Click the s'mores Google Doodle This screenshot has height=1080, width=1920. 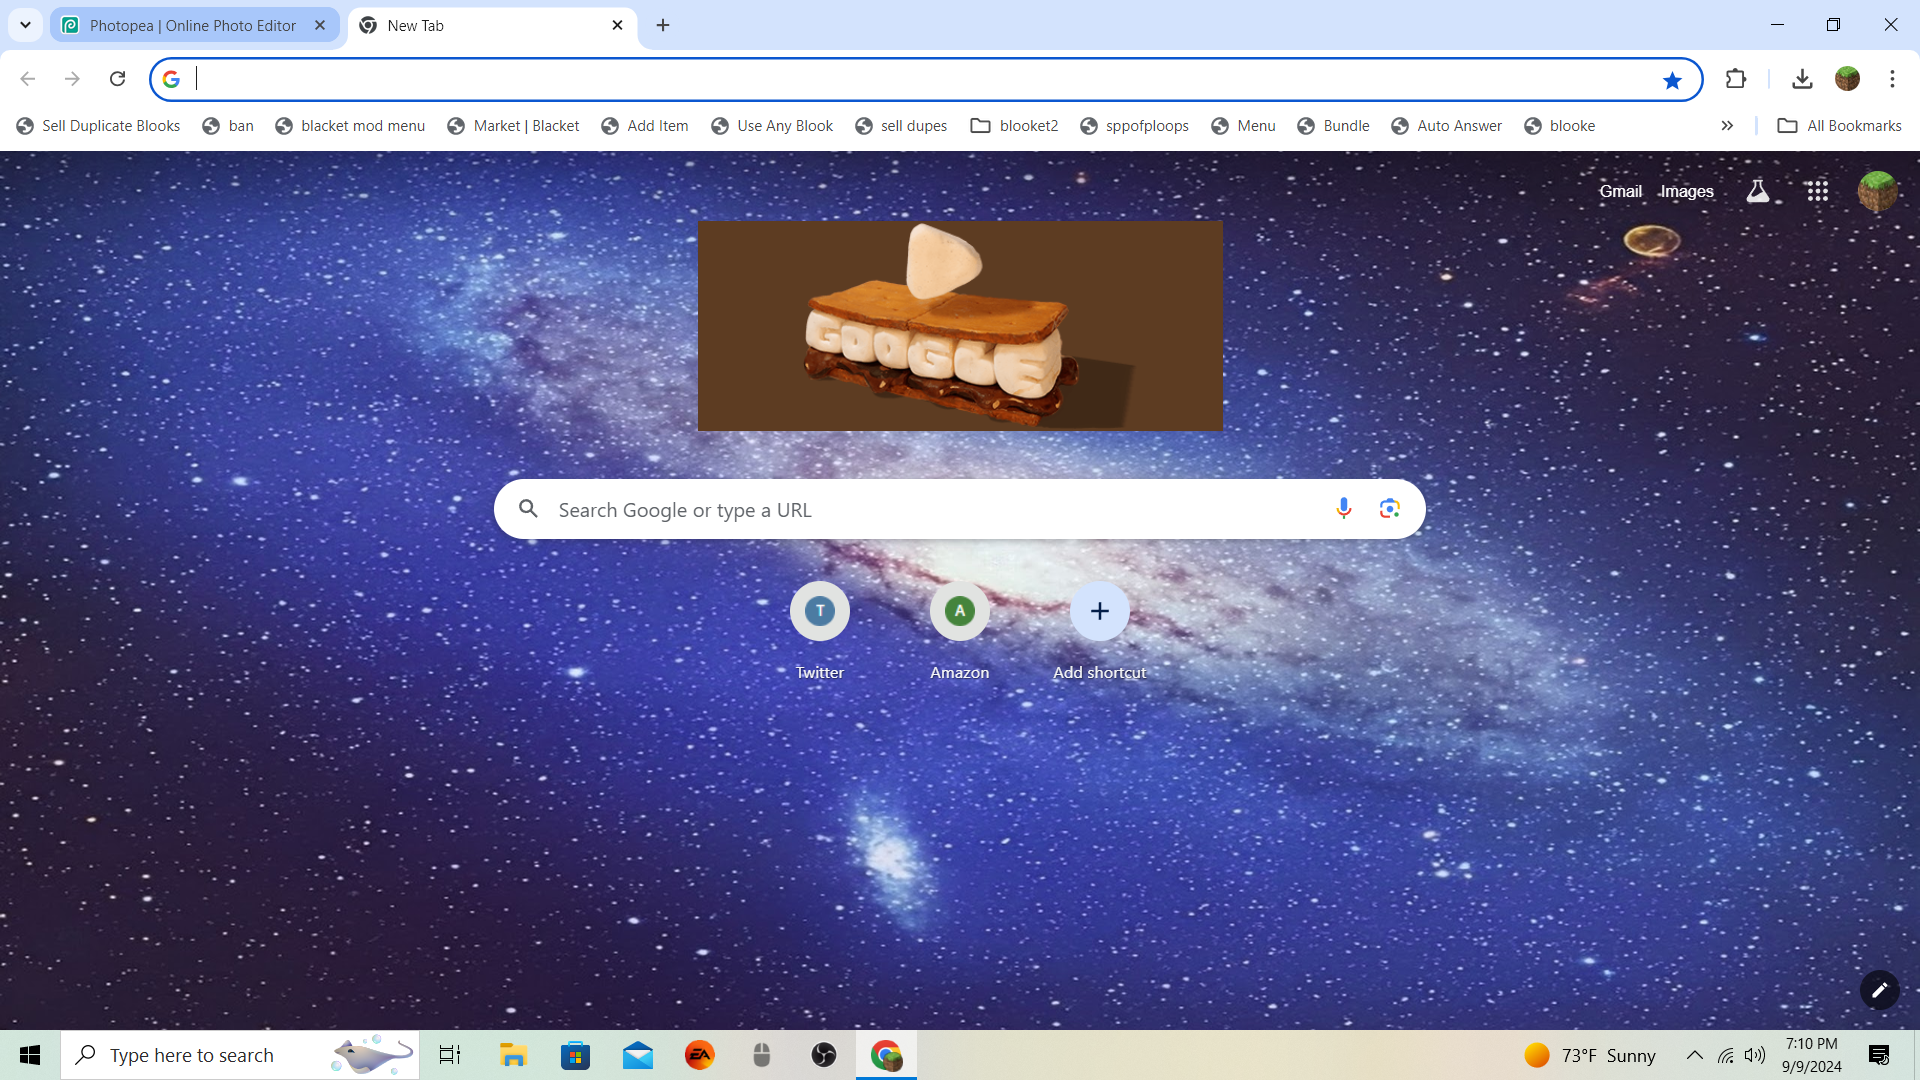[960, 326]
